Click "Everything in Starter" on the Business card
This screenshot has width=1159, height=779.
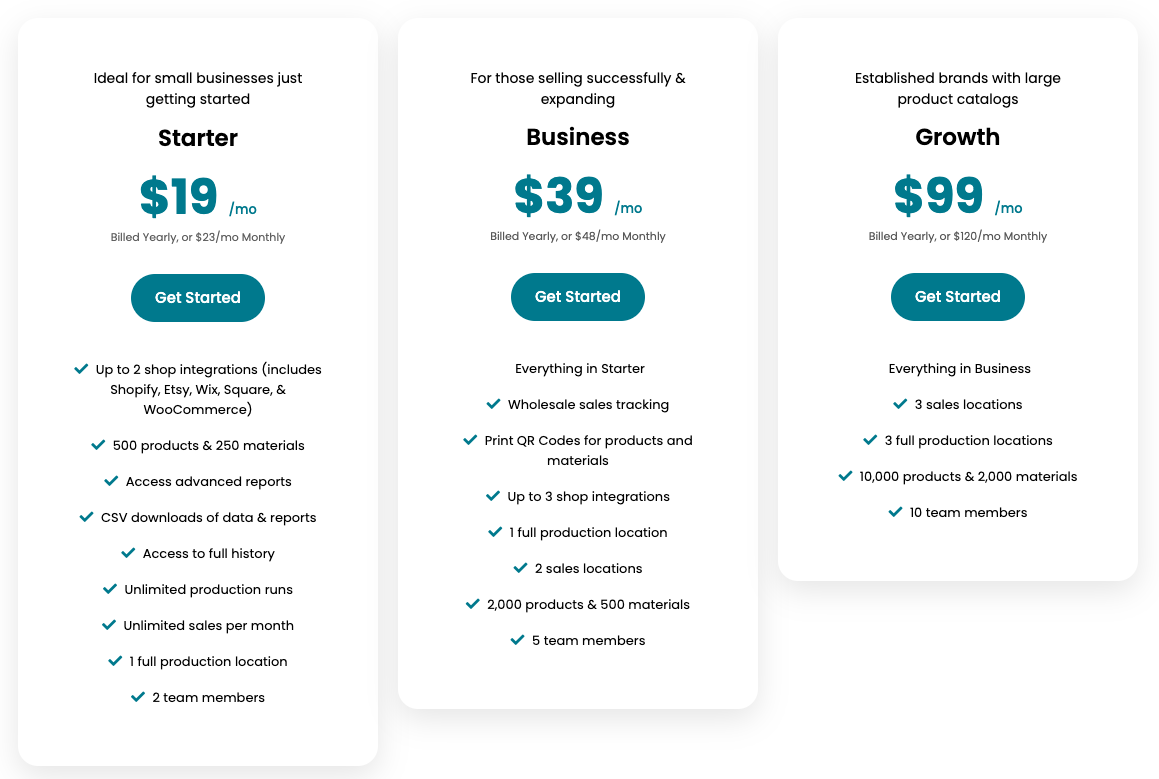(578, 368)
